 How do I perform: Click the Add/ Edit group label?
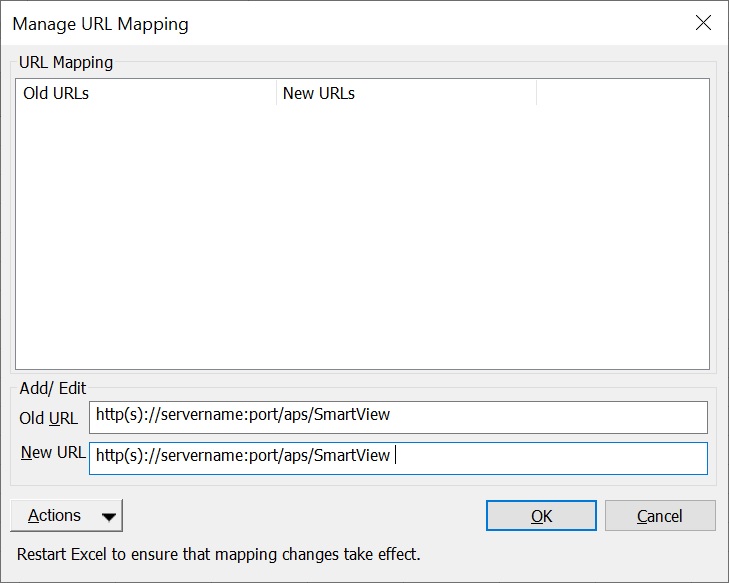click(55, 388)
